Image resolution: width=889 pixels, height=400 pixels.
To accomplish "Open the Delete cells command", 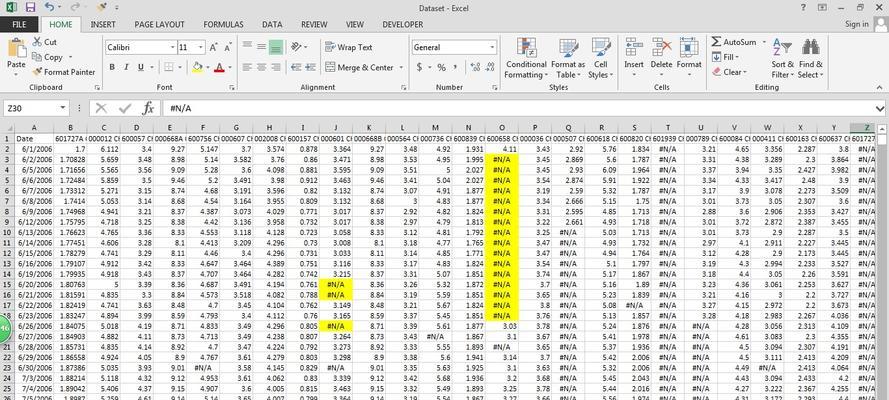I will (661, 59).
